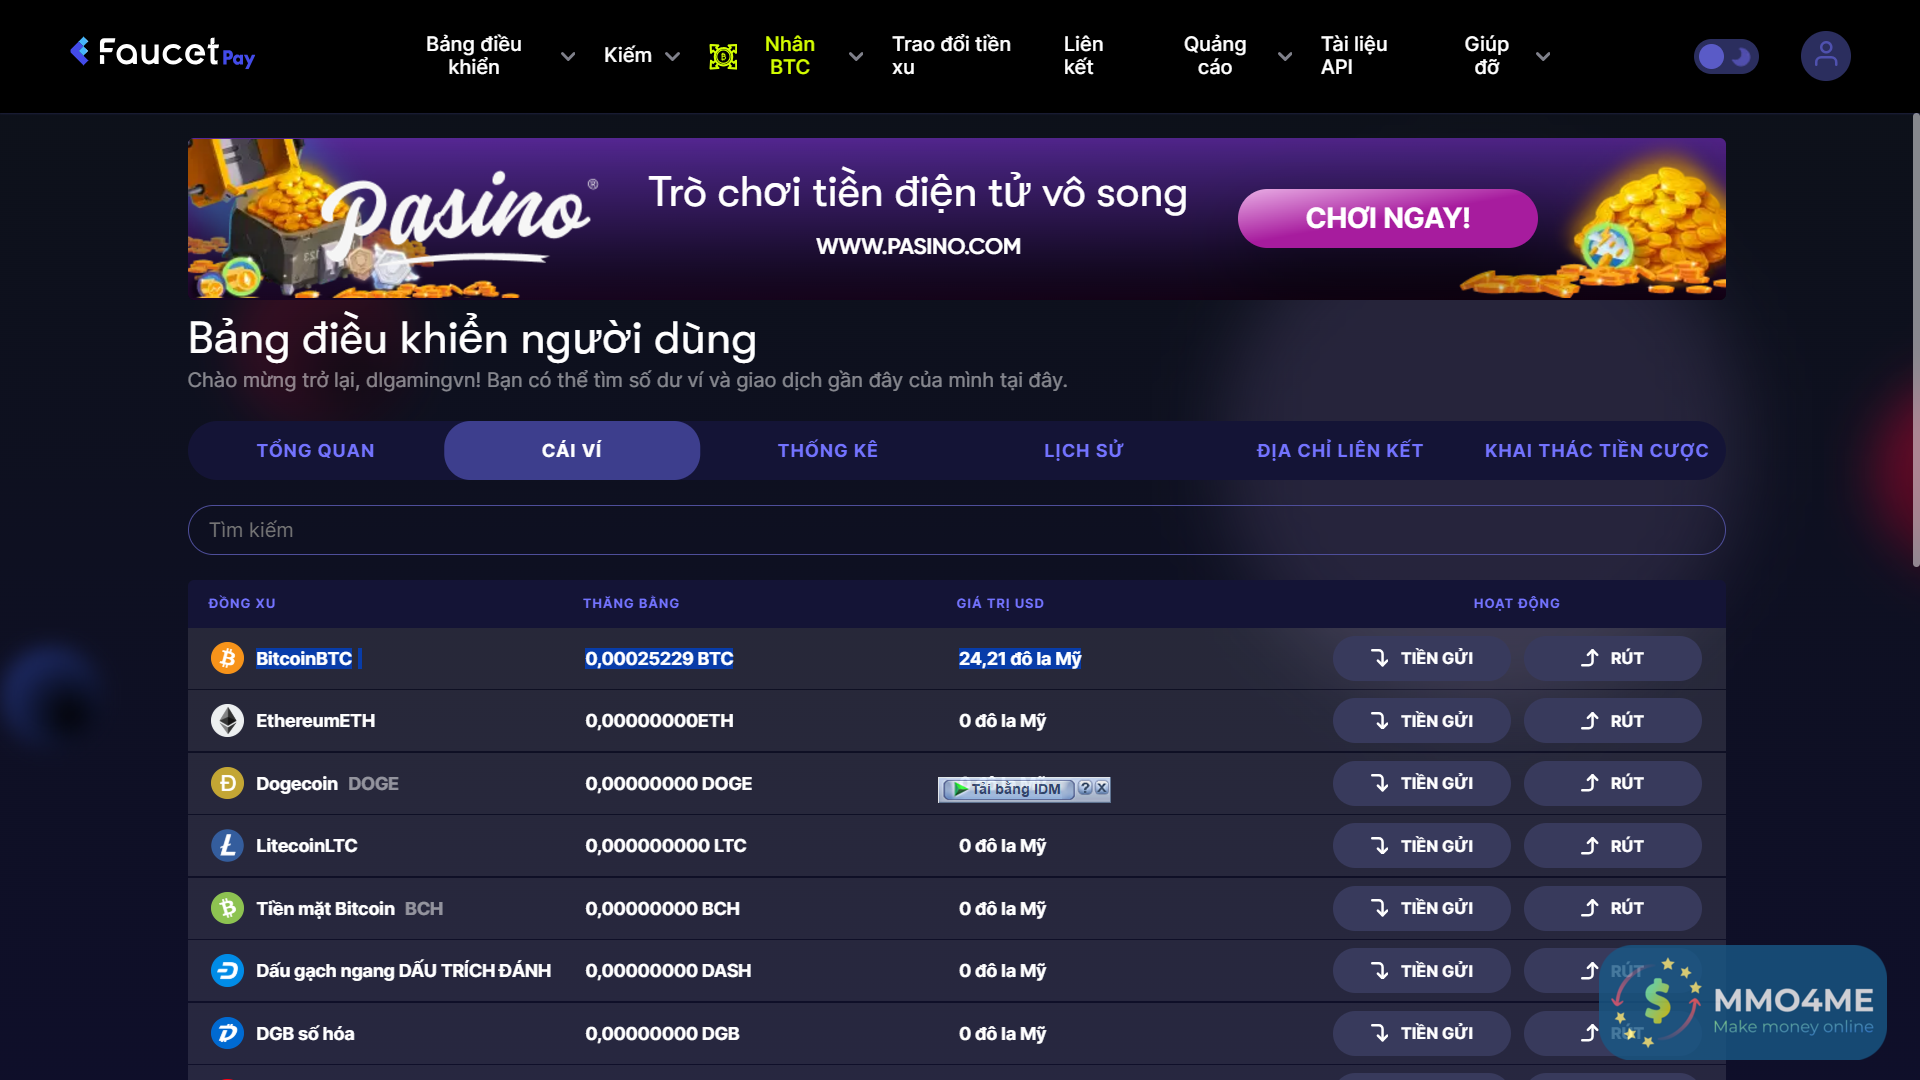Switch to the Thống kê tab
Viewport: 1920px width, 1080px height.
click(x=827, y=450)
